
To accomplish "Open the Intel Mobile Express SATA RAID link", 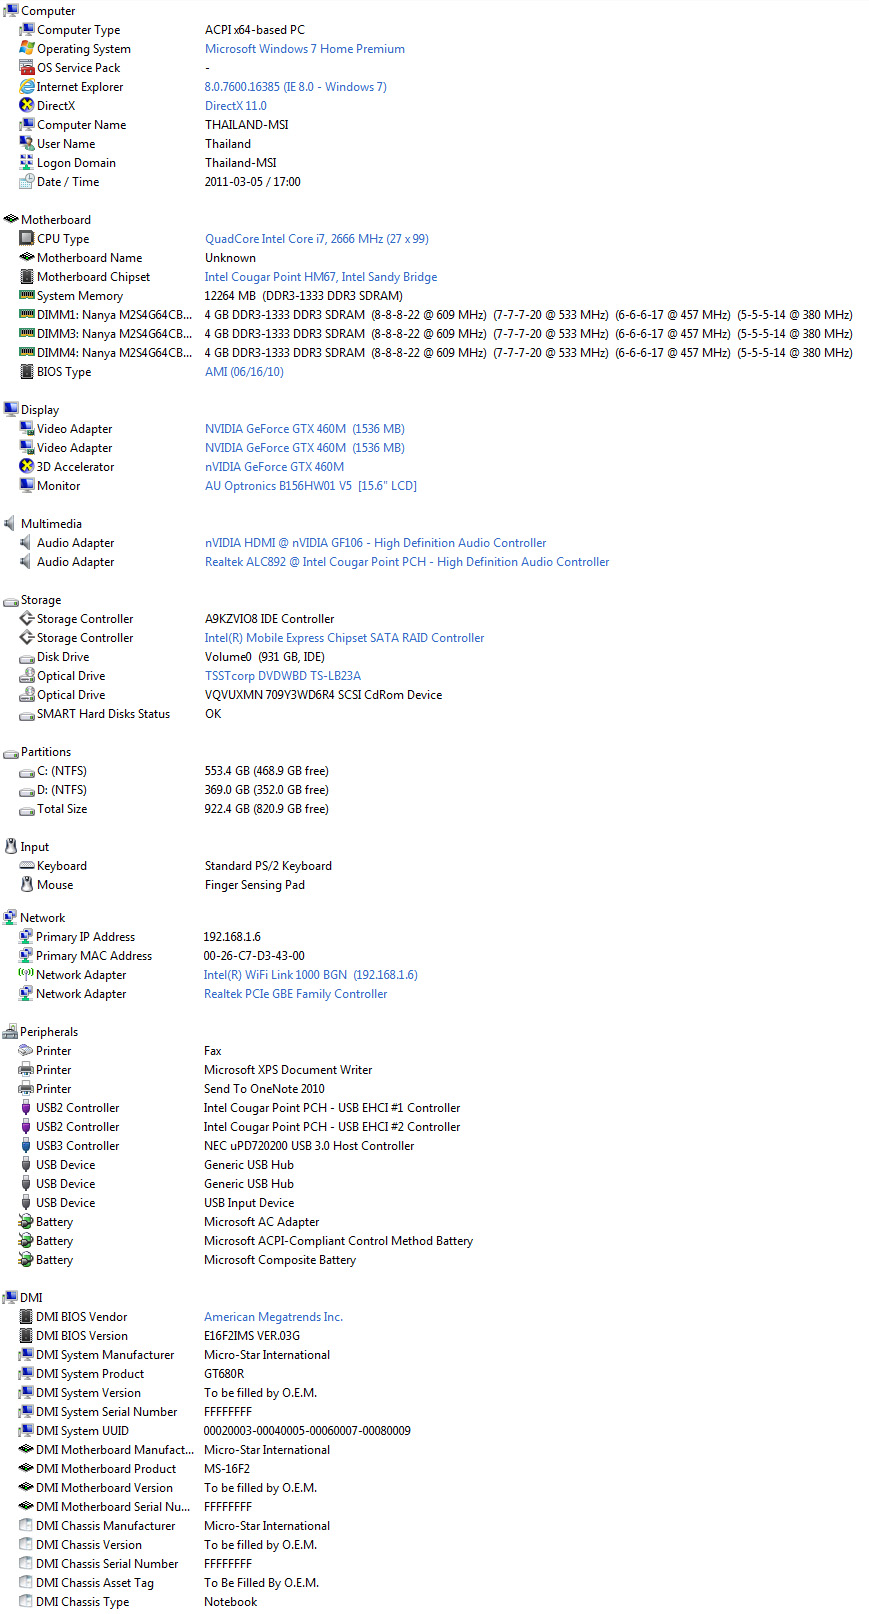I will click(345, 638).
